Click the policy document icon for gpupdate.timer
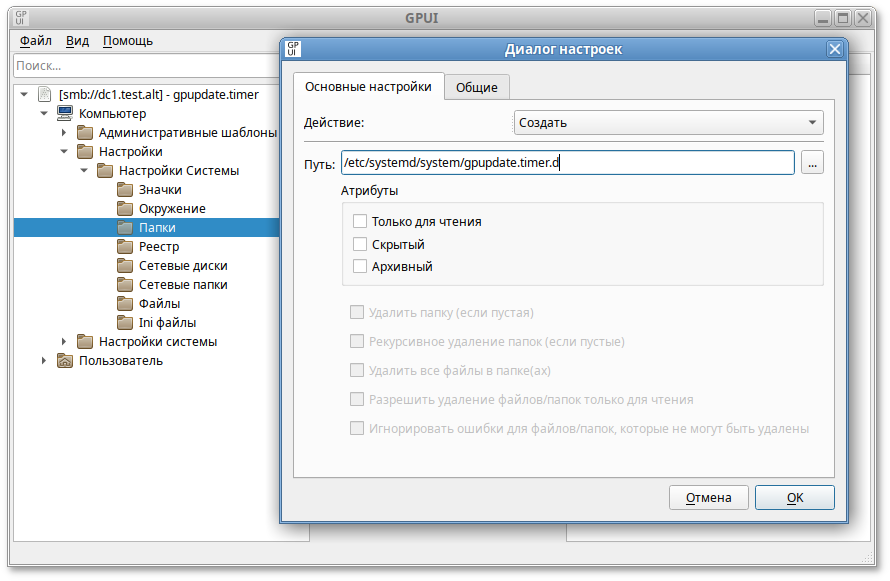This screenshot has height=581, width=890. [45, 95]
